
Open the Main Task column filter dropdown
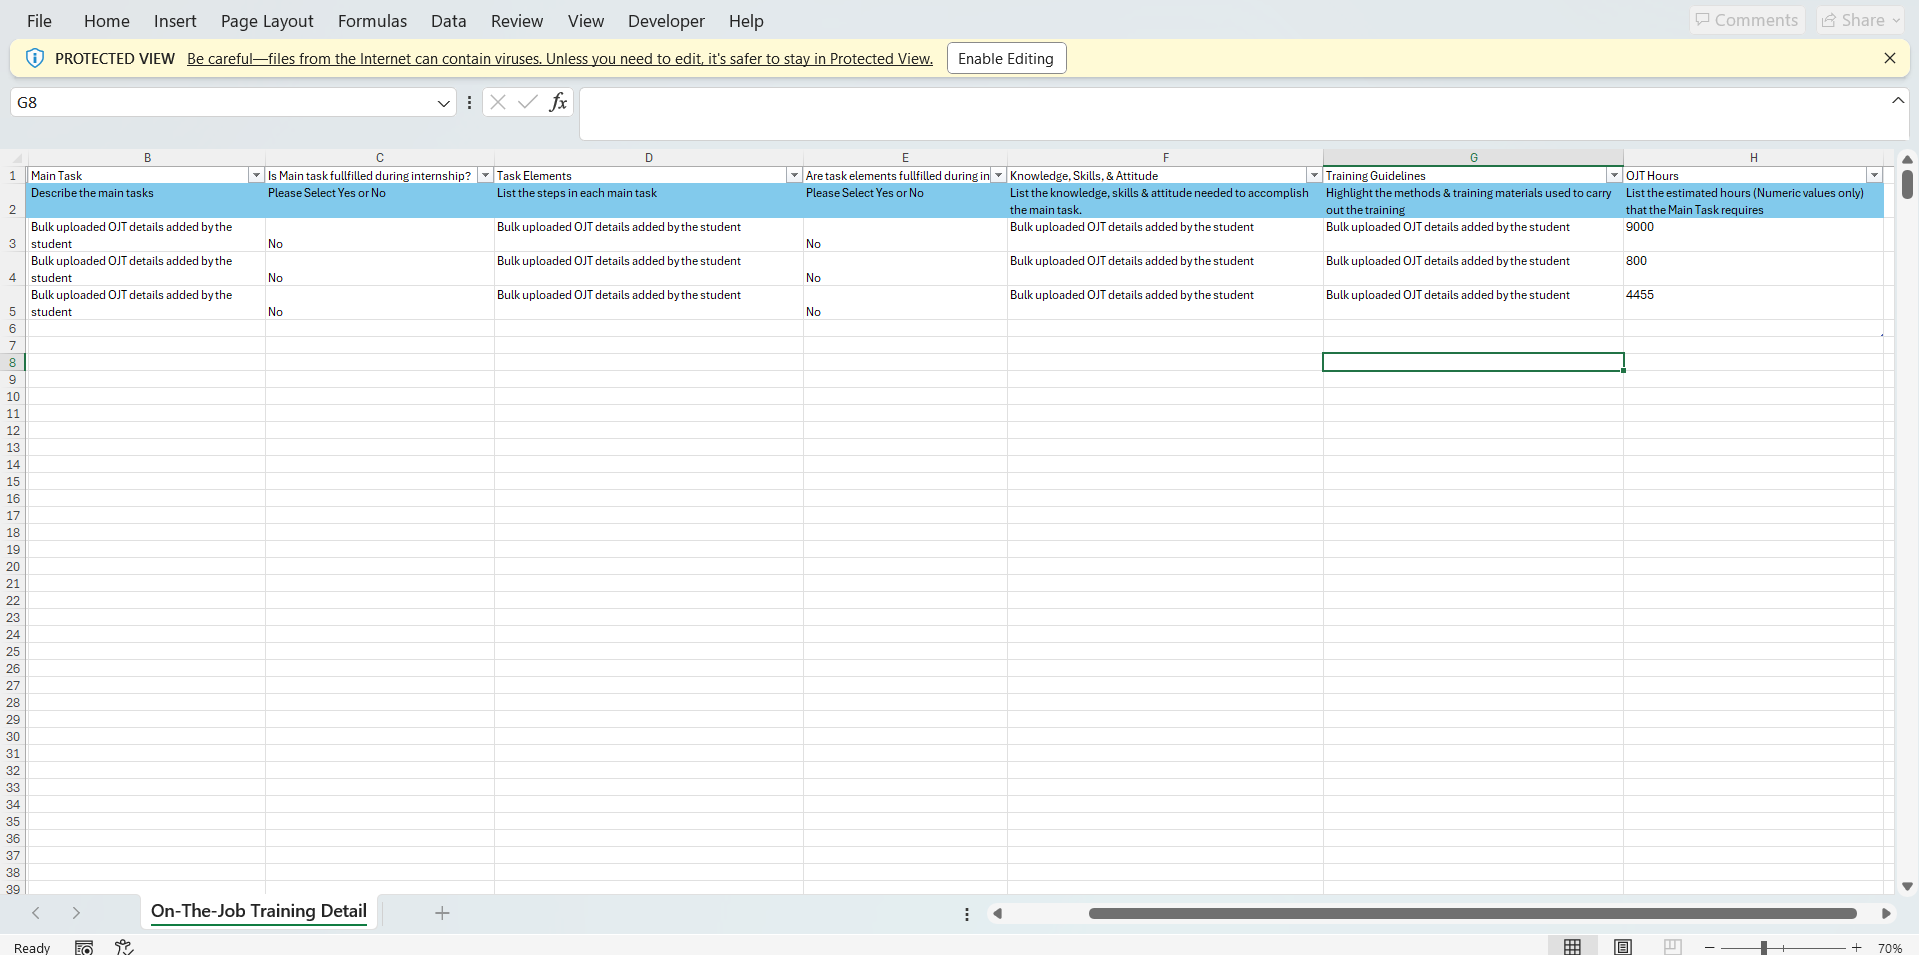click(x=256, y=175)
